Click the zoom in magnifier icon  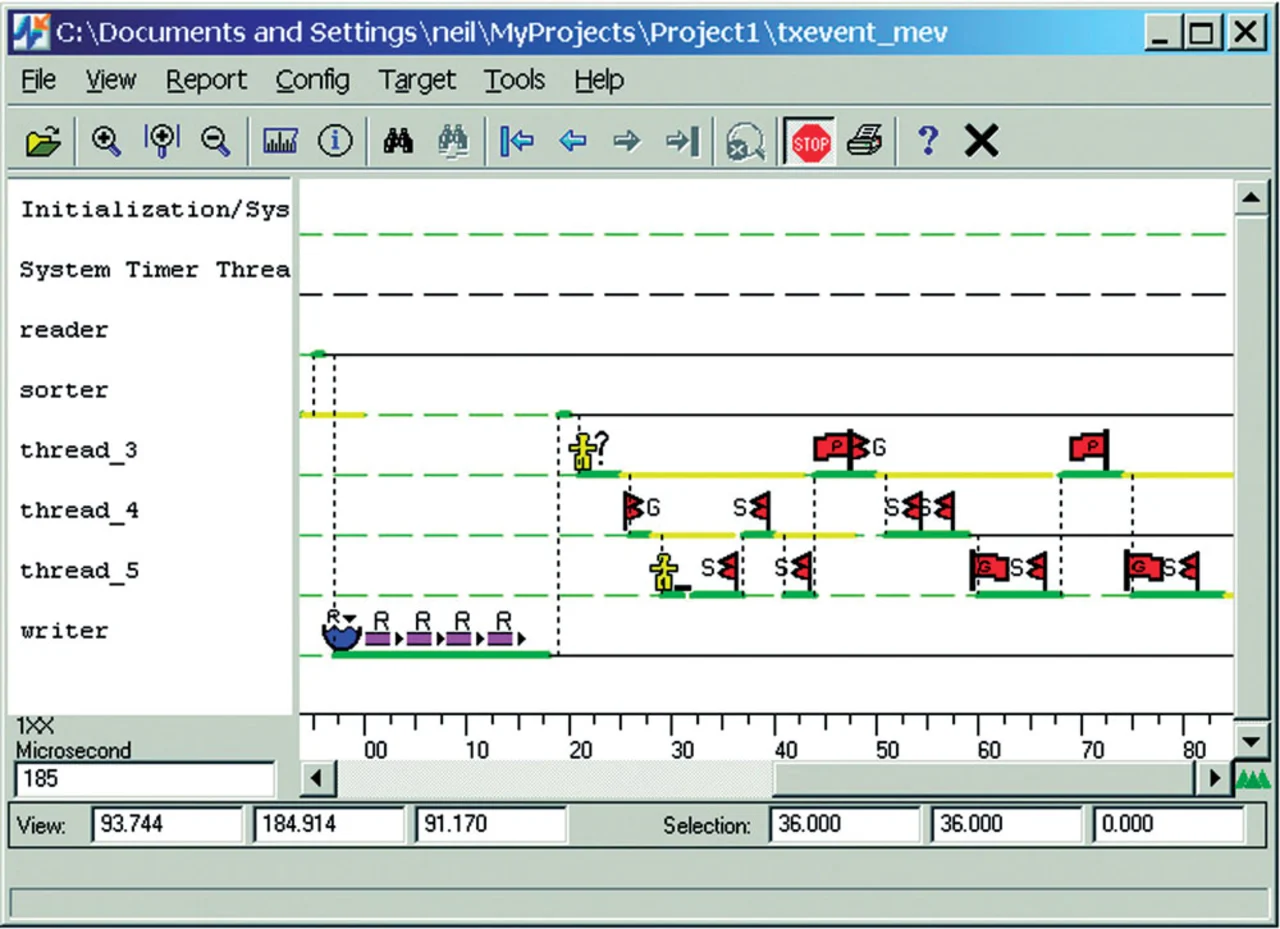[x=106, y=142]
